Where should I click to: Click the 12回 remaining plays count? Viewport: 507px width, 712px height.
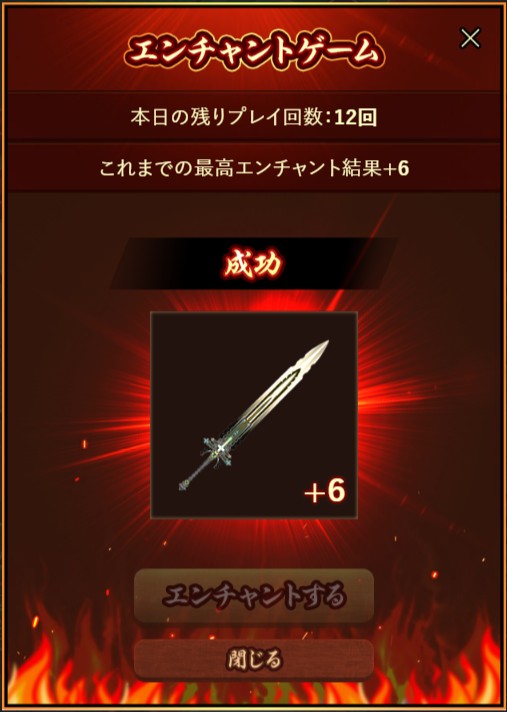point(355,118)
